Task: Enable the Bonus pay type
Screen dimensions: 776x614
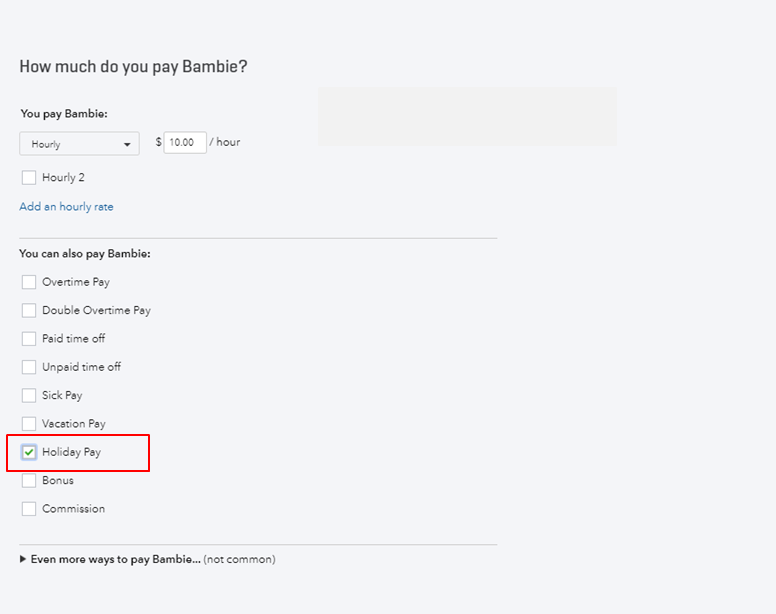Action: [x=29, y=481]
